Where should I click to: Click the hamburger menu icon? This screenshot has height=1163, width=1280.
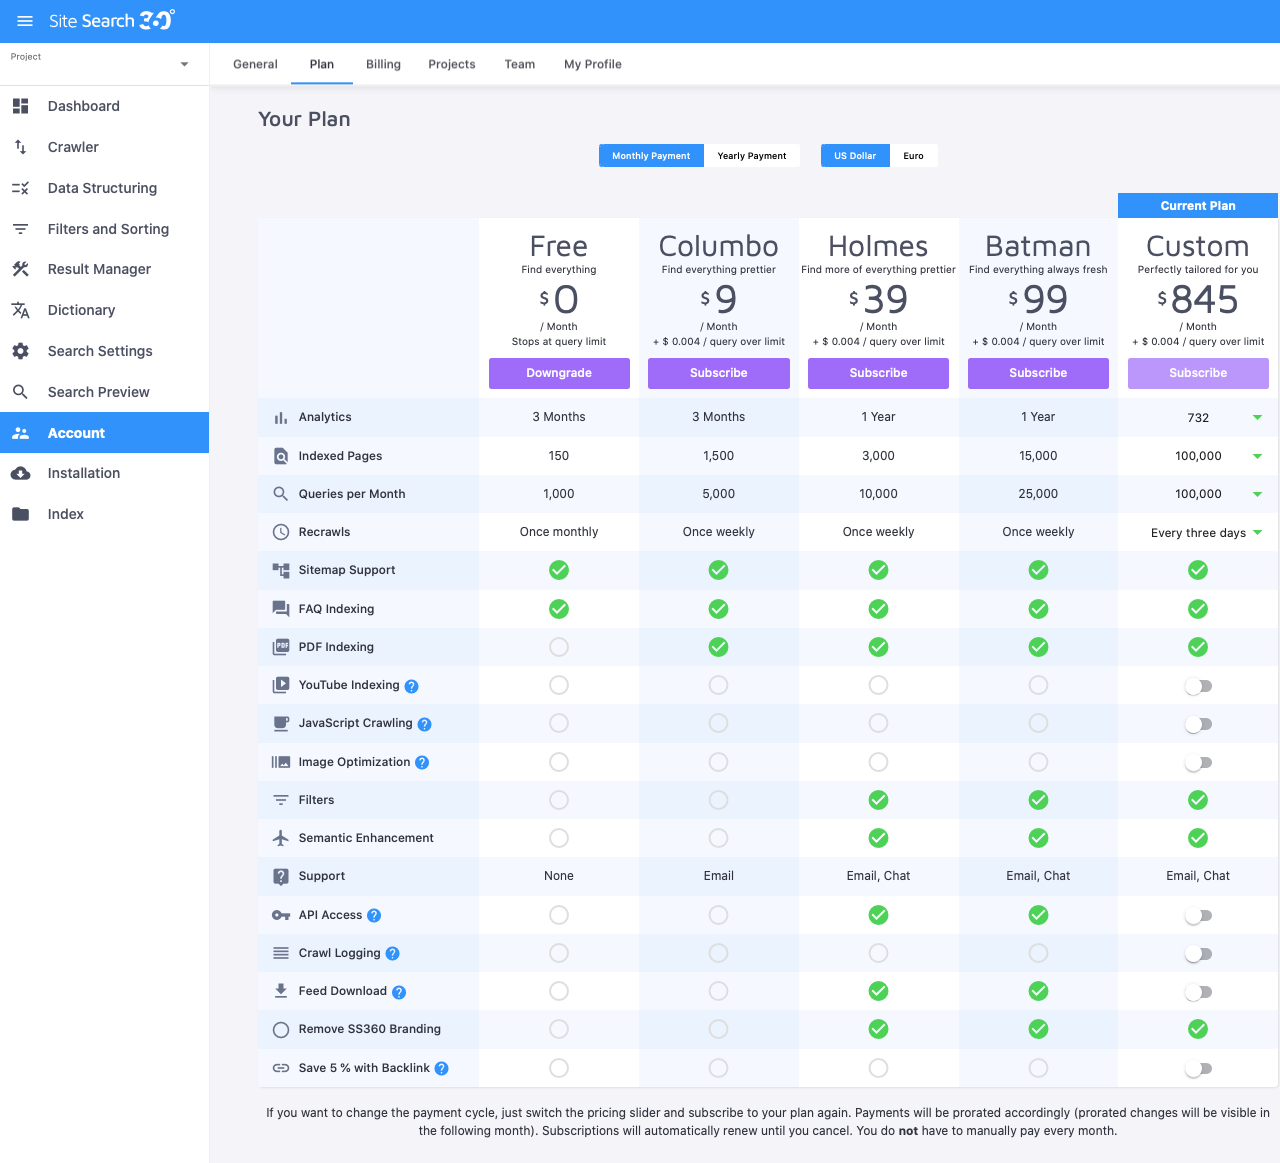[x=25, y=20]
